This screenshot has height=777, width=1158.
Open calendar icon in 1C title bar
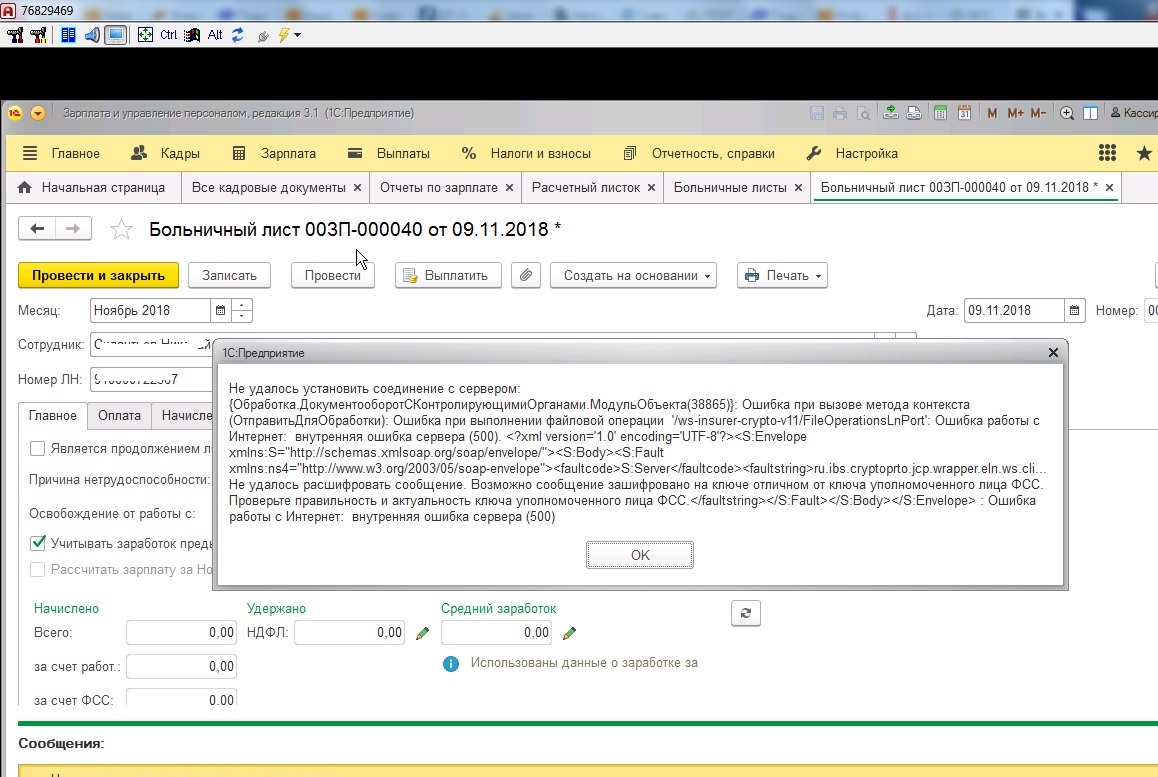964,113
